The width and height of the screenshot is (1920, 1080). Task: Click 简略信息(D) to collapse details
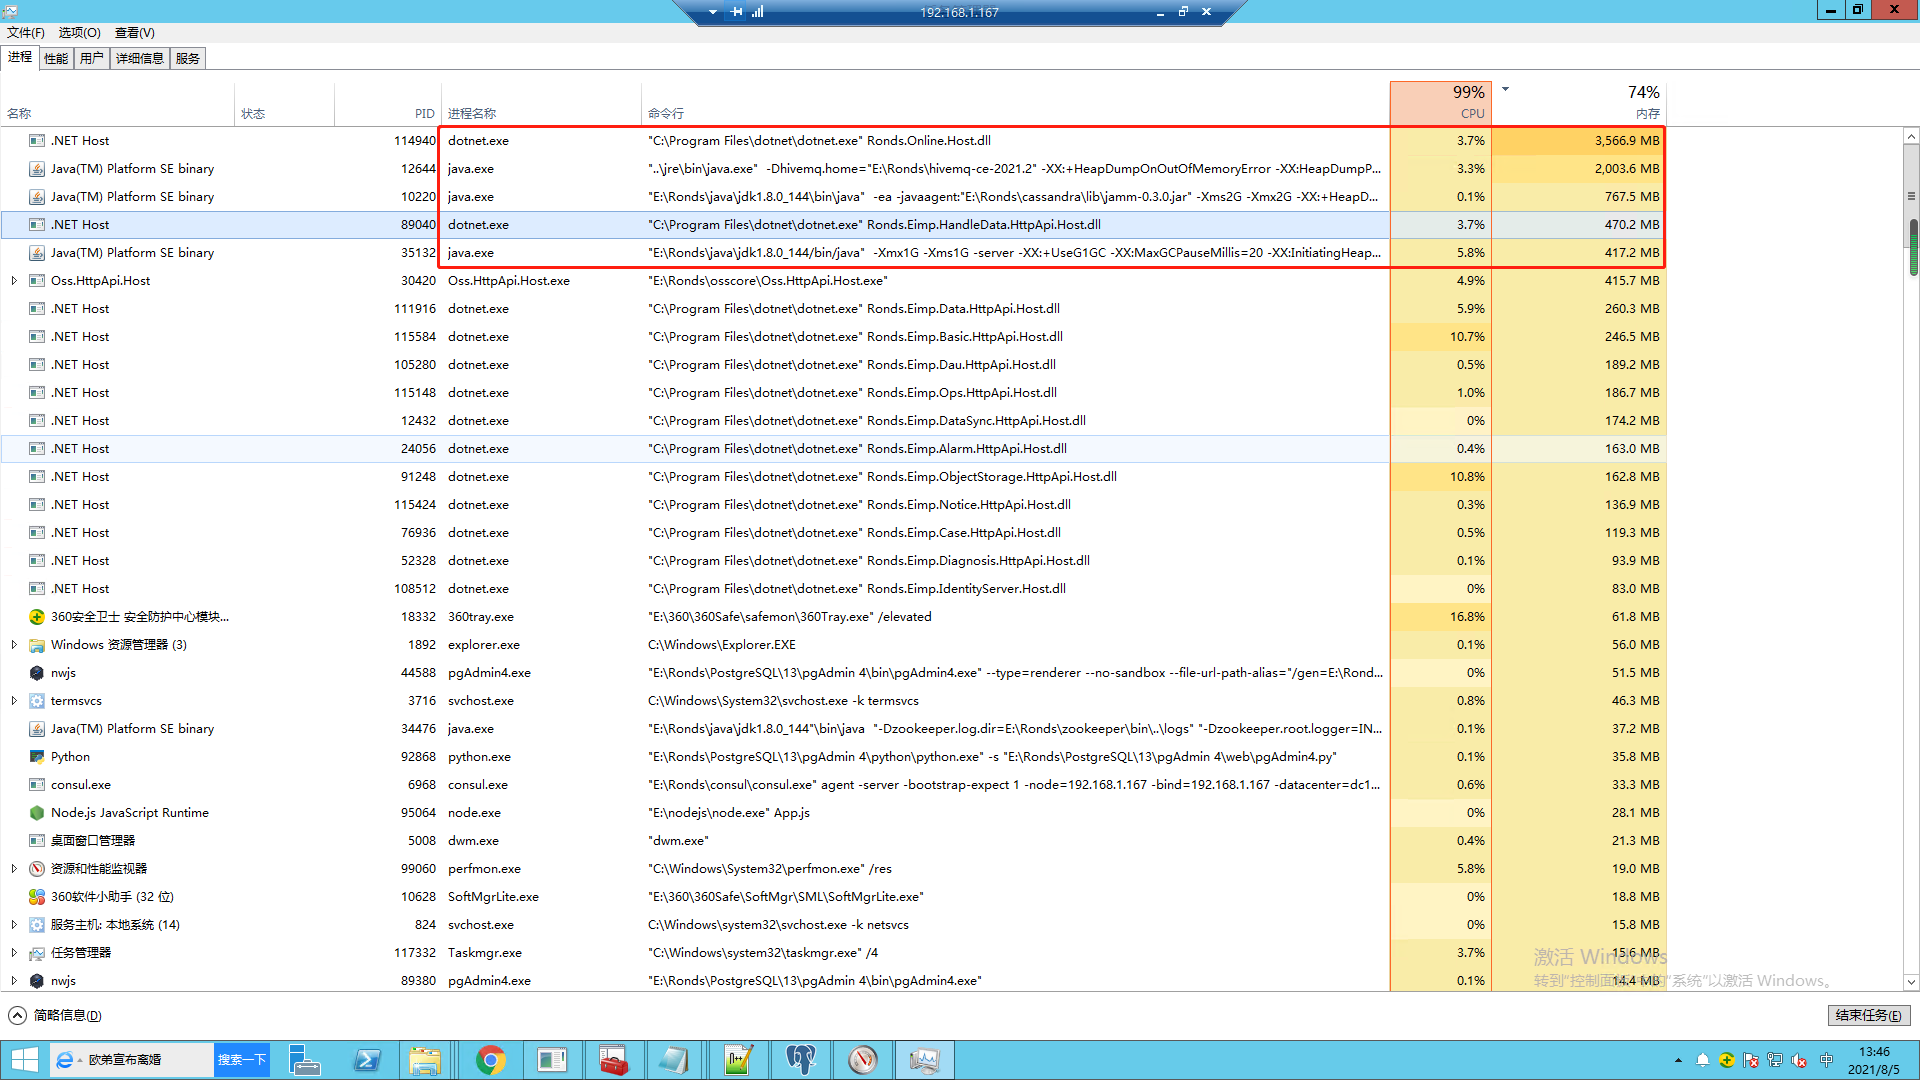(56, 1016)
